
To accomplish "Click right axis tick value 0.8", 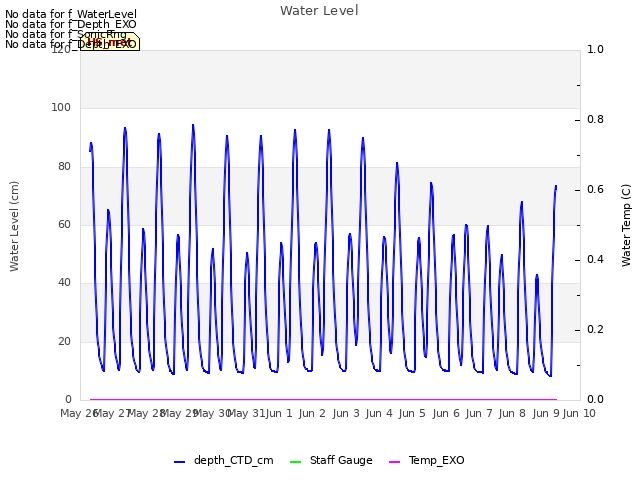I will (x=595, y=120).
